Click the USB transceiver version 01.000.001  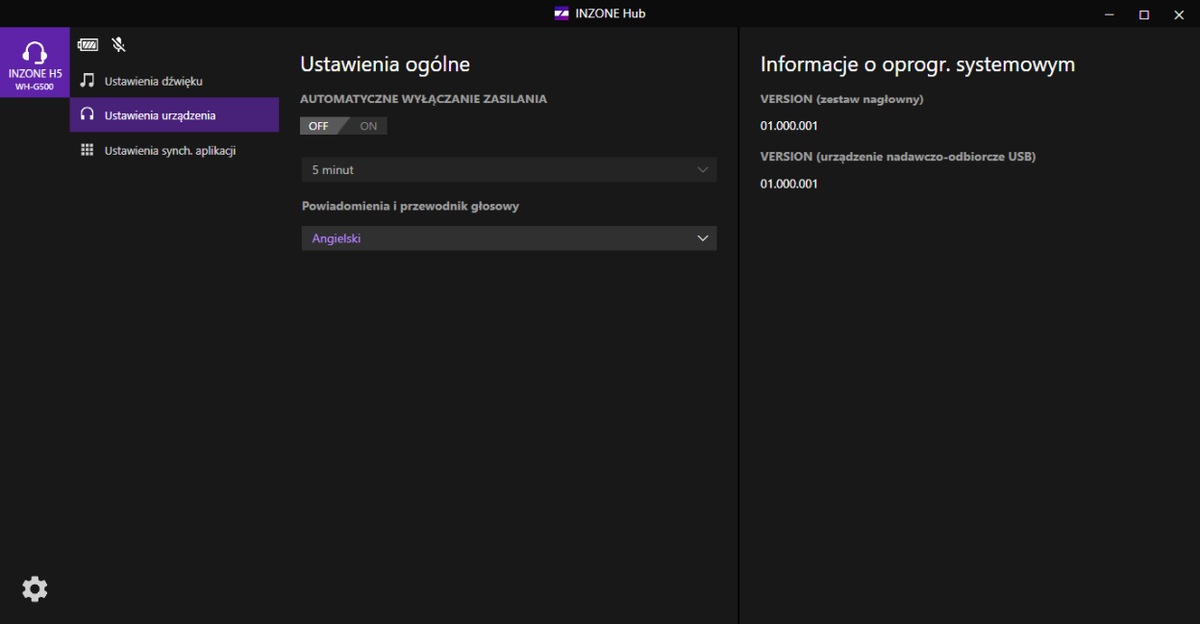click(789, 184)
